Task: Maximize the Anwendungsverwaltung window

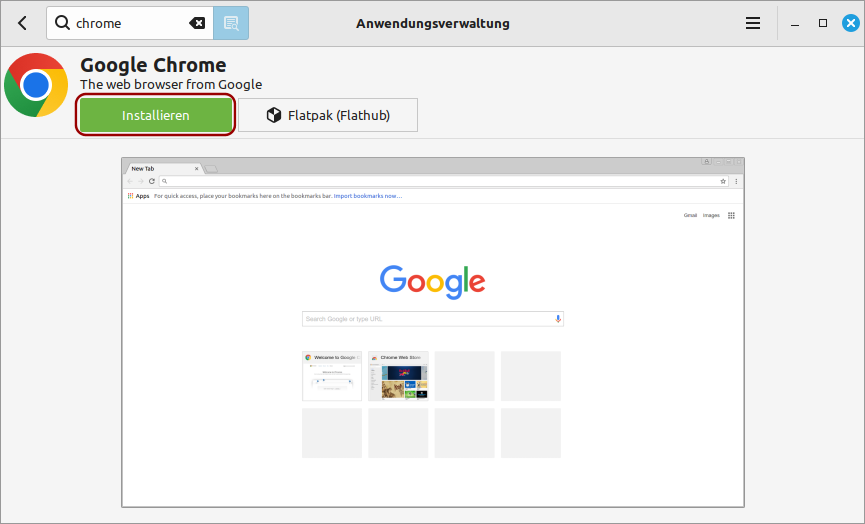Action: (823, 23)
